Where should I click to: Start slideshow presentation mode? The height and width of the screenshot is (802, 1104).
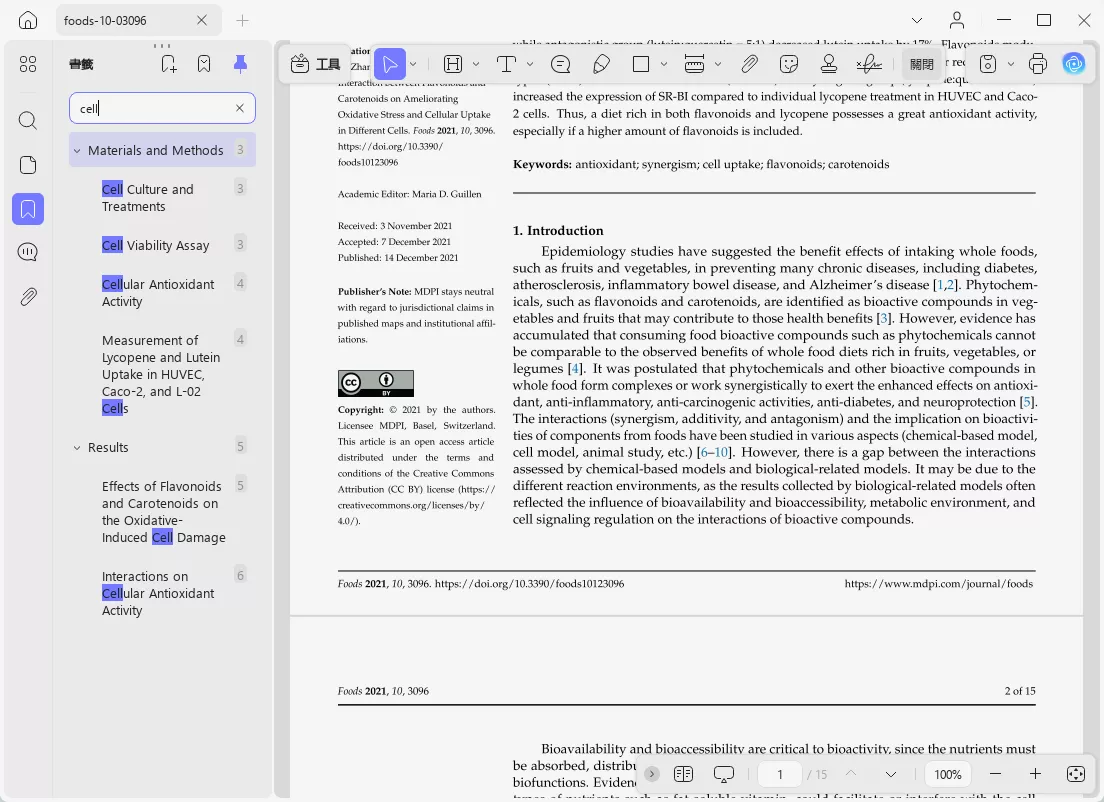724,774
